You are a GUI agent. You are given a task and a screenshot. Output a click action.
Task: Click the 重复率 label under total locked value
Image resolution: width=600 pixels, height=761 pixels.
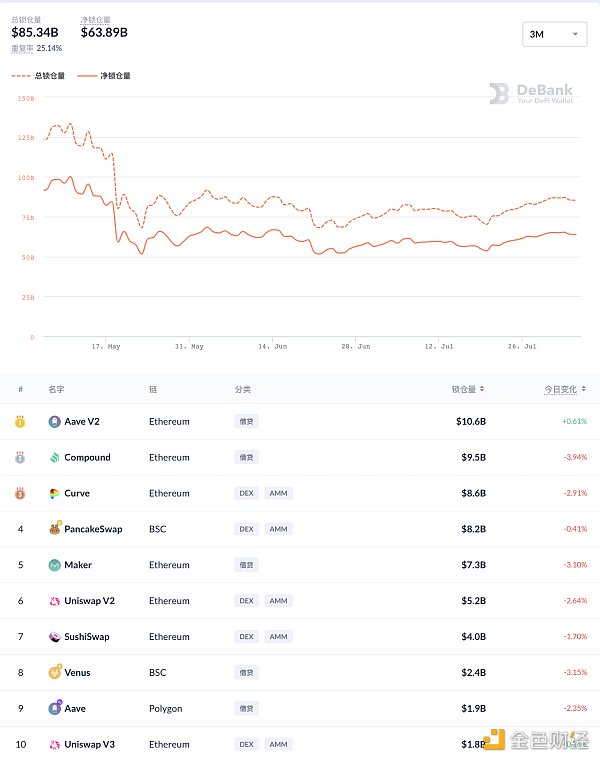pyautogui.click(x=22, y=48)
